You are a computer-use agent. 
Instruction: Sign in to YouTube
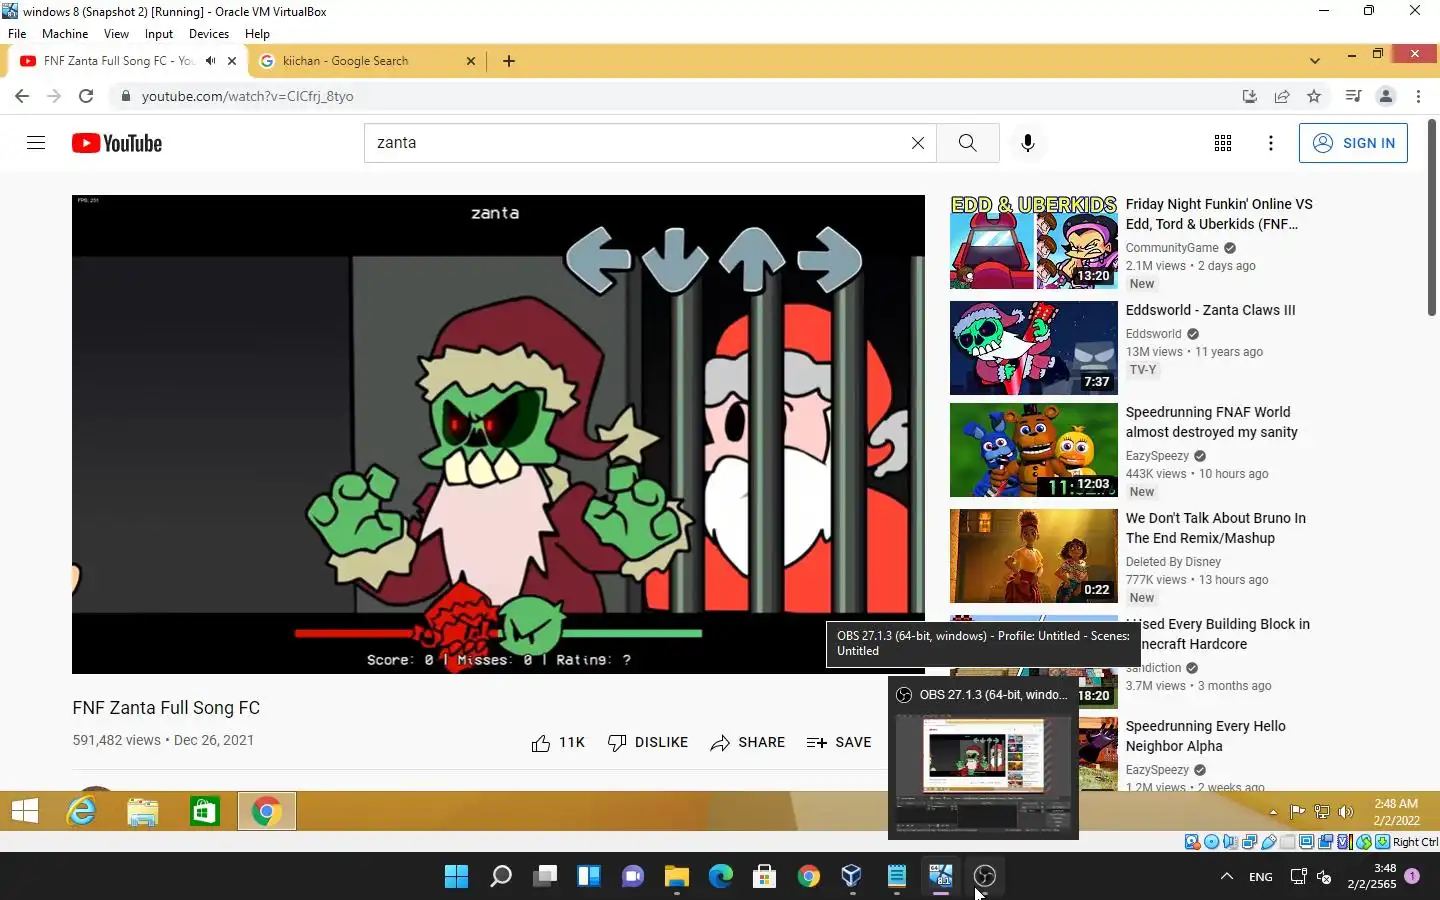[x=1353, y=143]
